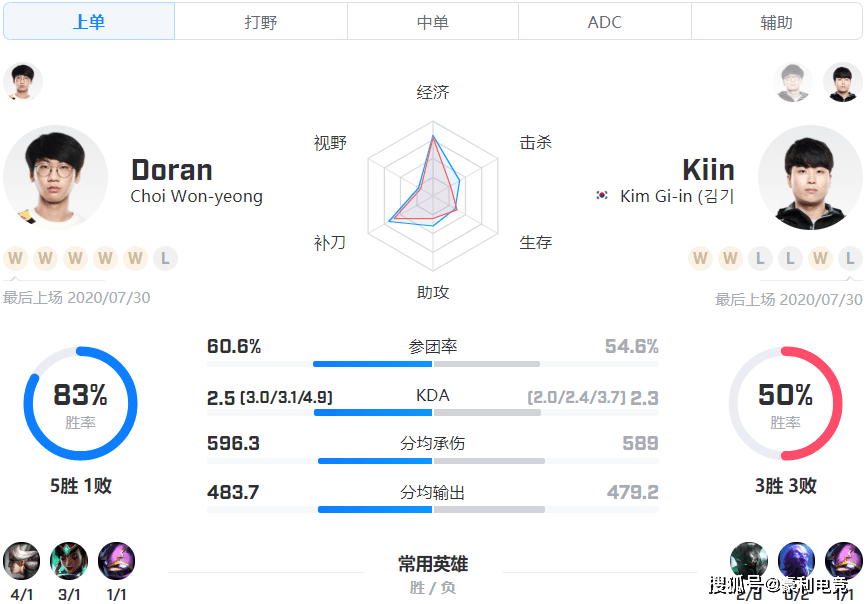Click the Korean flag beside Kim Gi-in

[x=602, y=196]
